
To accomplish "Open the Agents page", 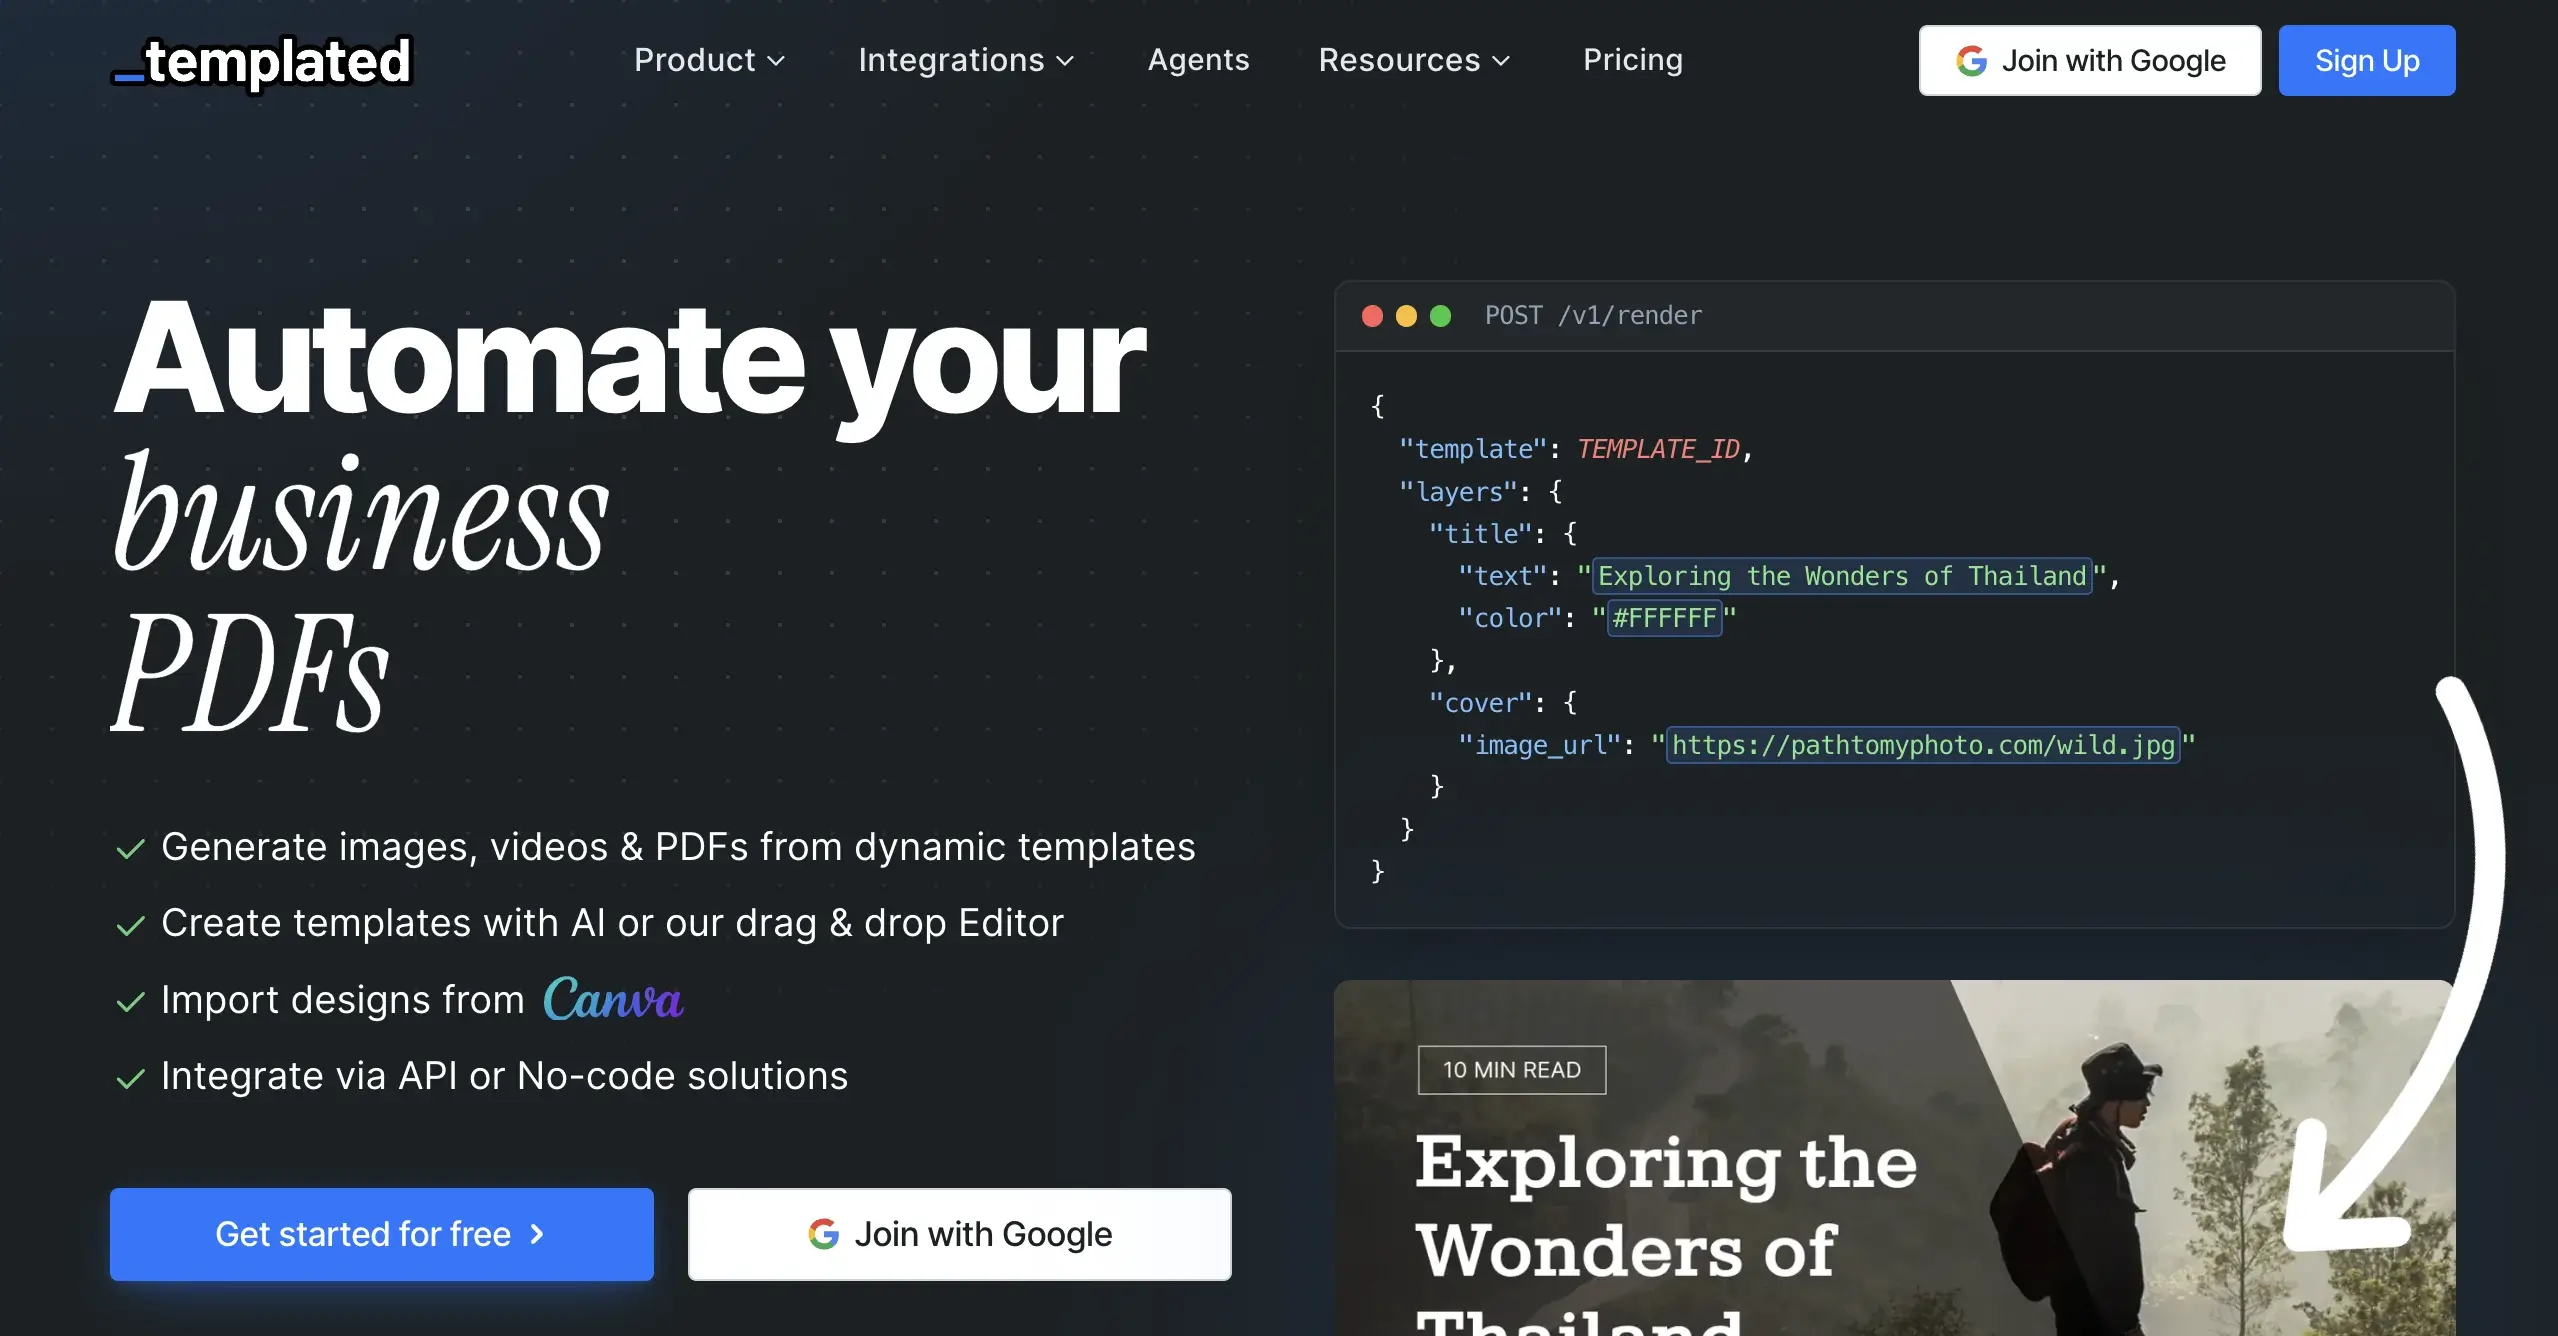I will pos(1198,60).
